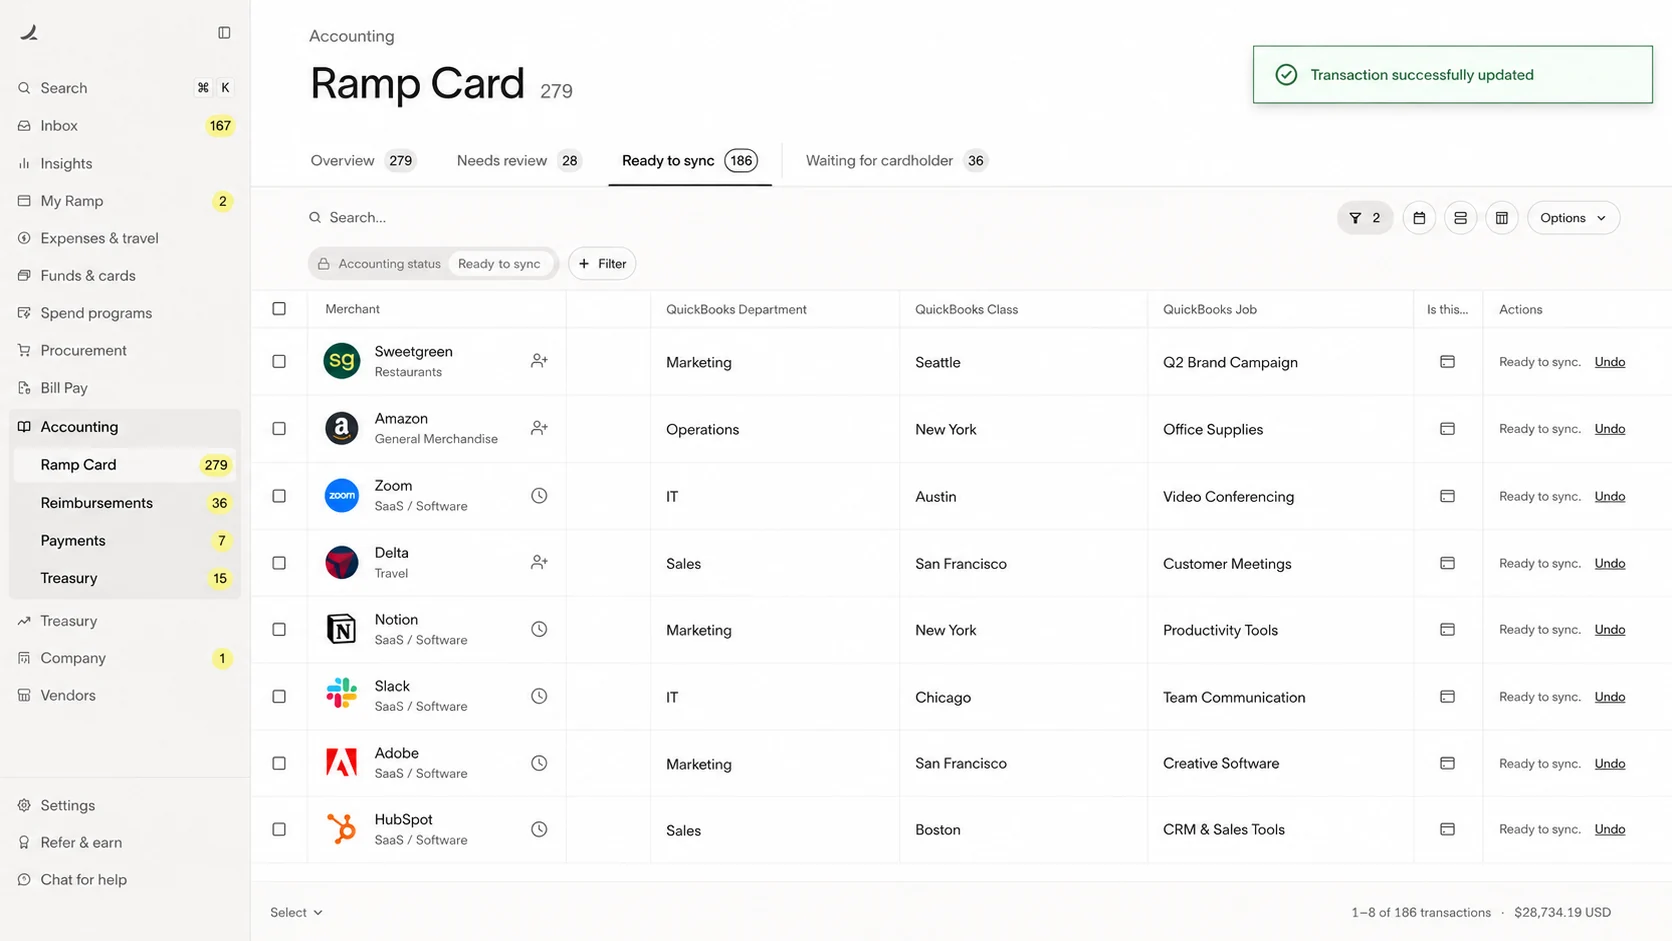Open Spend programs in the sidebar
The height and width of the screenshot is (941, 1672).
point(125,313)
